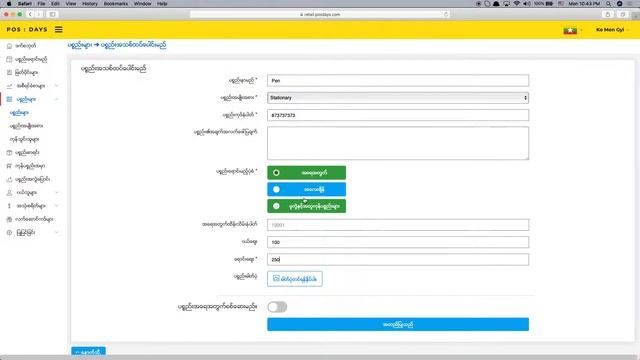
Task: Click the image icon on the upload picture button
Action: (276, 278)
